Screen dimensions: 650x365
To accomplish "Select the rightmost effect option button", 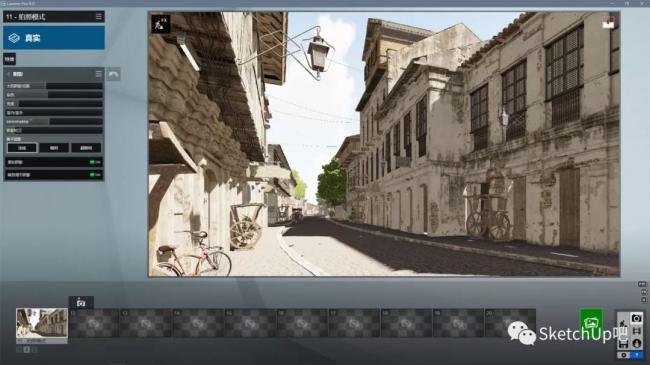I will coord(86,148).
